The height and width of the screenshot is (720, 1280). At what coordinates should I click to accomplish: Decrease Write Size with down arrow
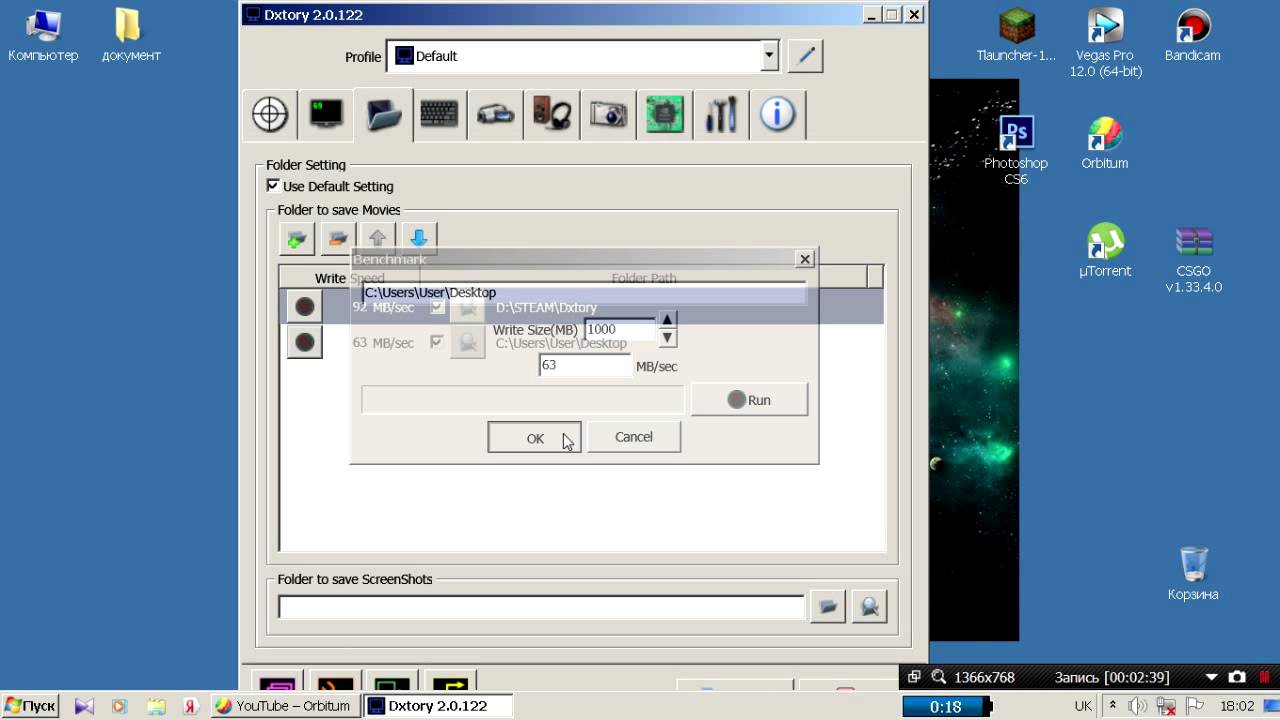click(668, 338)
